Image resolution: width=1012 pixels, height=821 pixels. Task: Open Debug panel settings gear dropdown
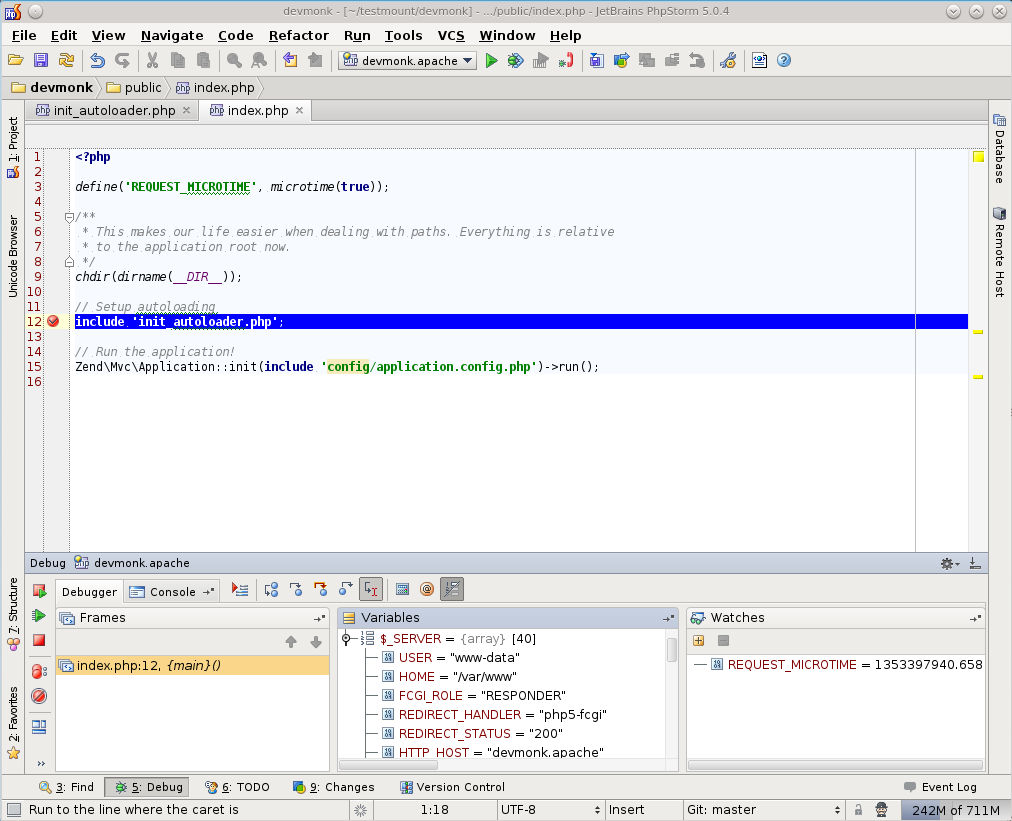(x=949, y=564)
